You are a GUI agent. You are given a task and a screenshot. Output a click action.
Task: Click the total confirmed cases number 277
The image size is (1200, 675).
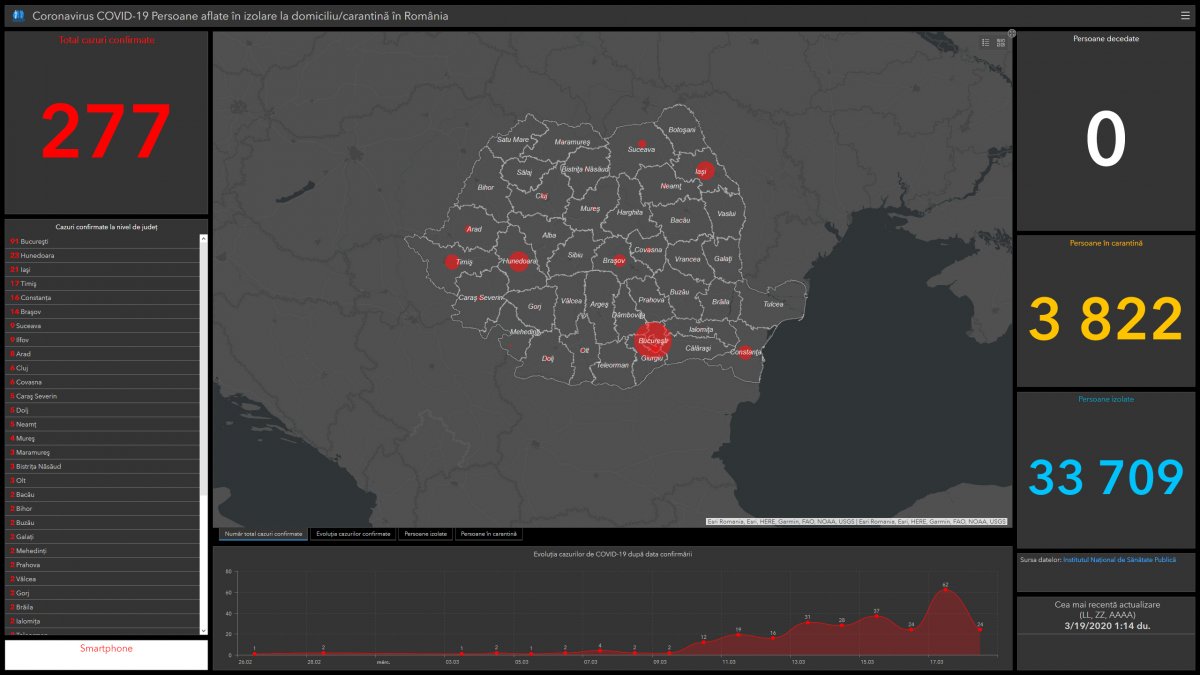click(106, 131)
